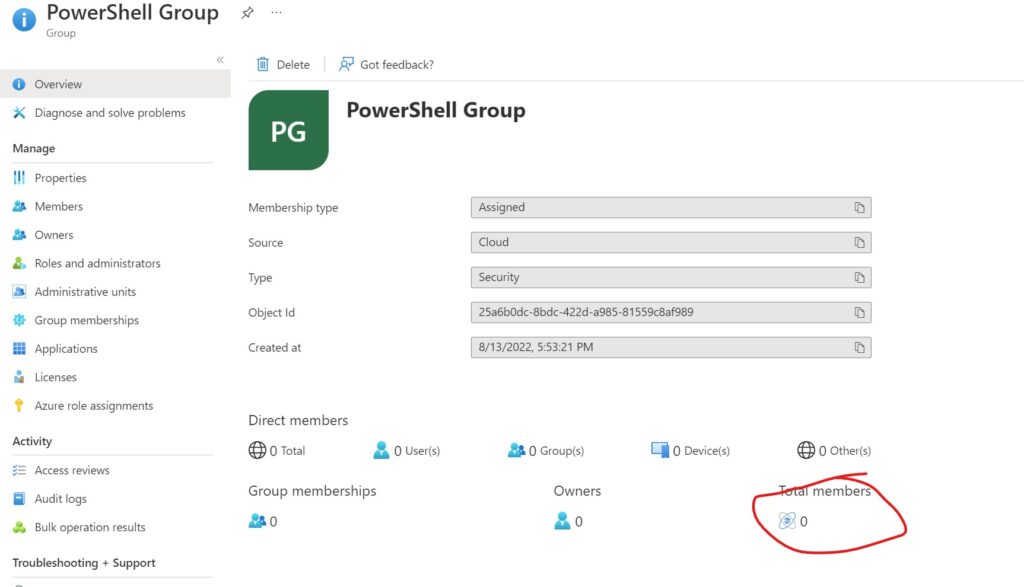
Task: Click the Object Id field
Action: point(671,312)
